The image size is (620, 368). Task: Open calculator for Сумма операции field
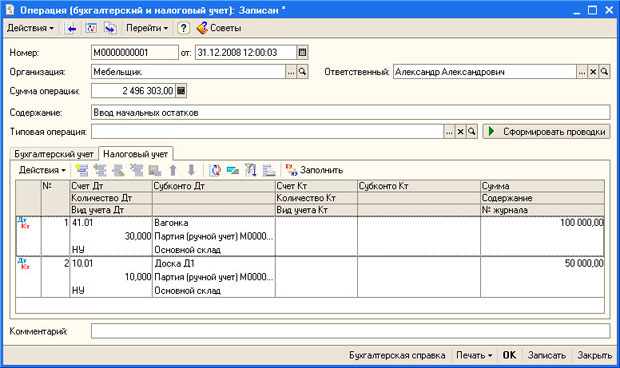181,91
